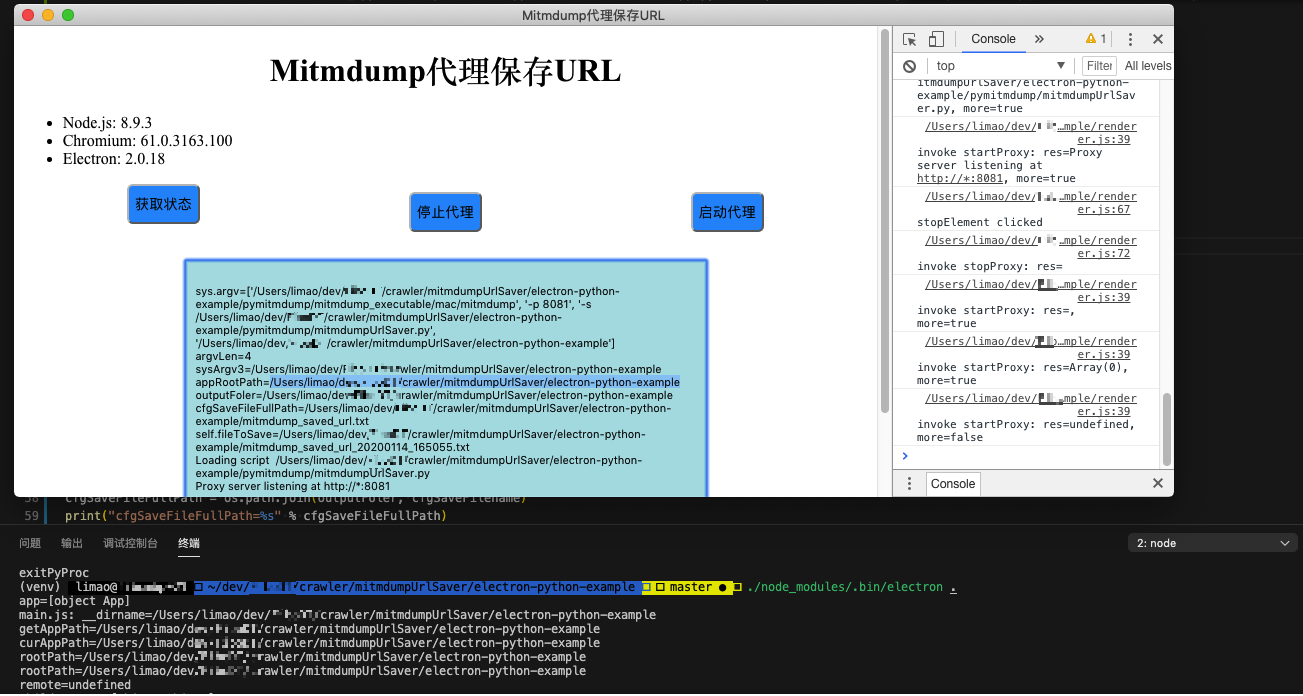Open the 'top' execution context dropdown

point(1001,66)
